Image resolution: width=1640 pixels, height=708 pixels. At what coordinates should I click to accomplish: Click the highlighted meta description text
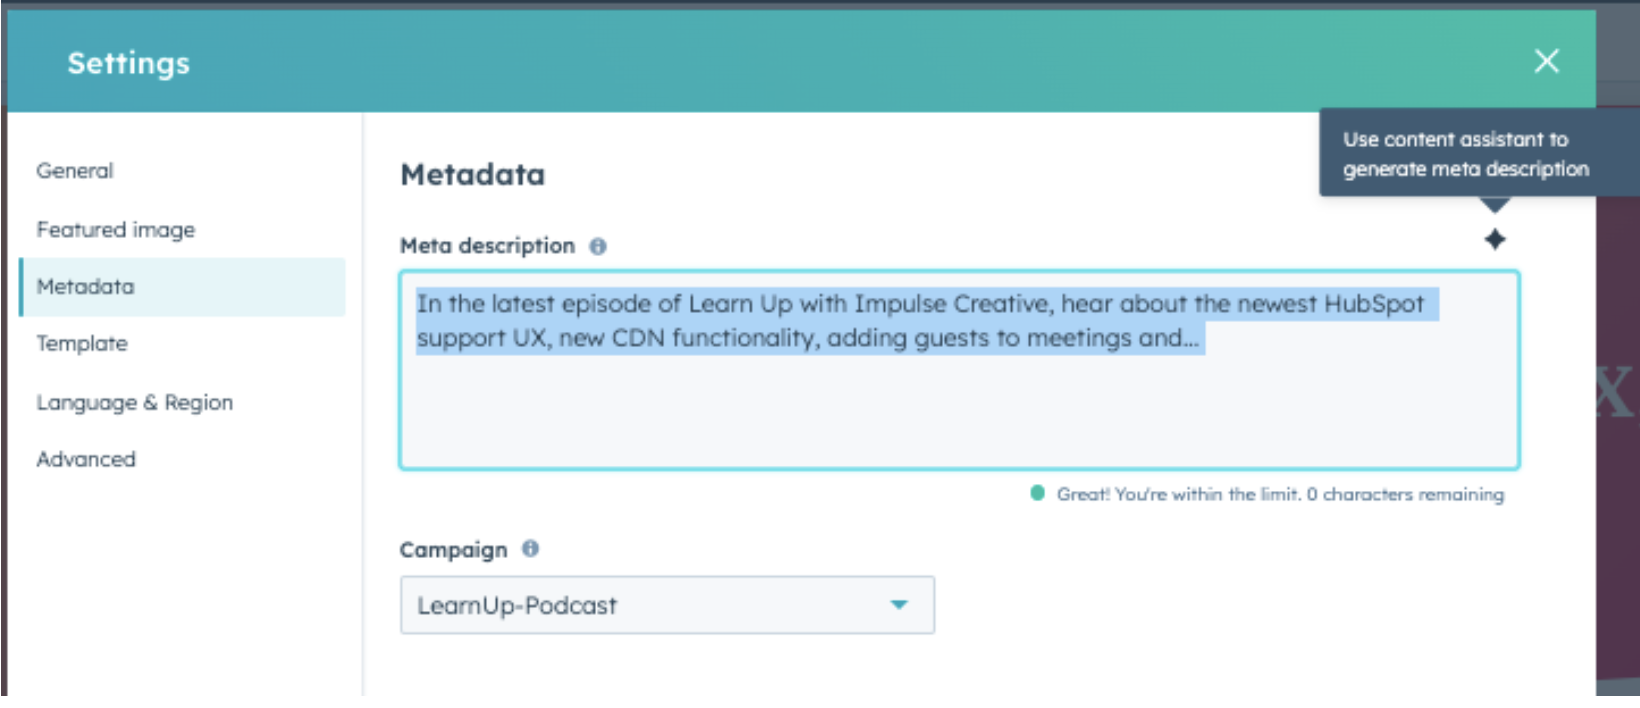pos(800,320)
